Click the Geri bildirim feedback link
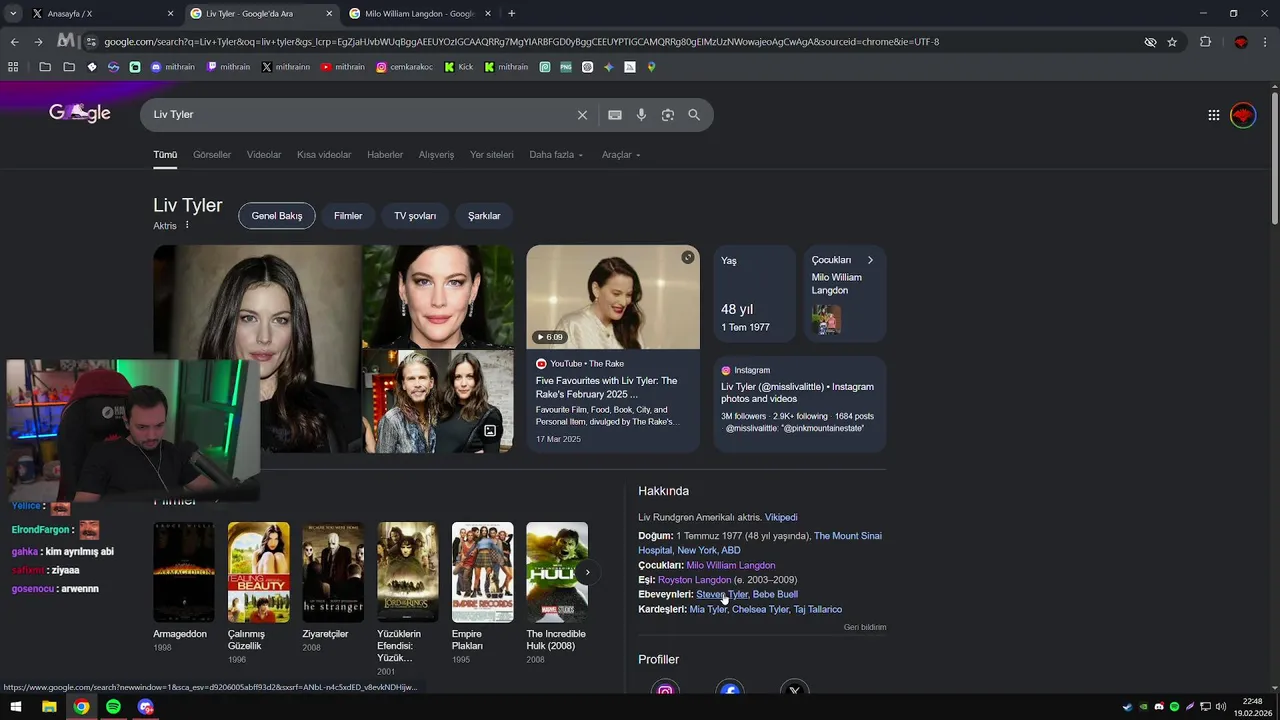Viewport: 1280px width, 720px height. tap(865, 627)
